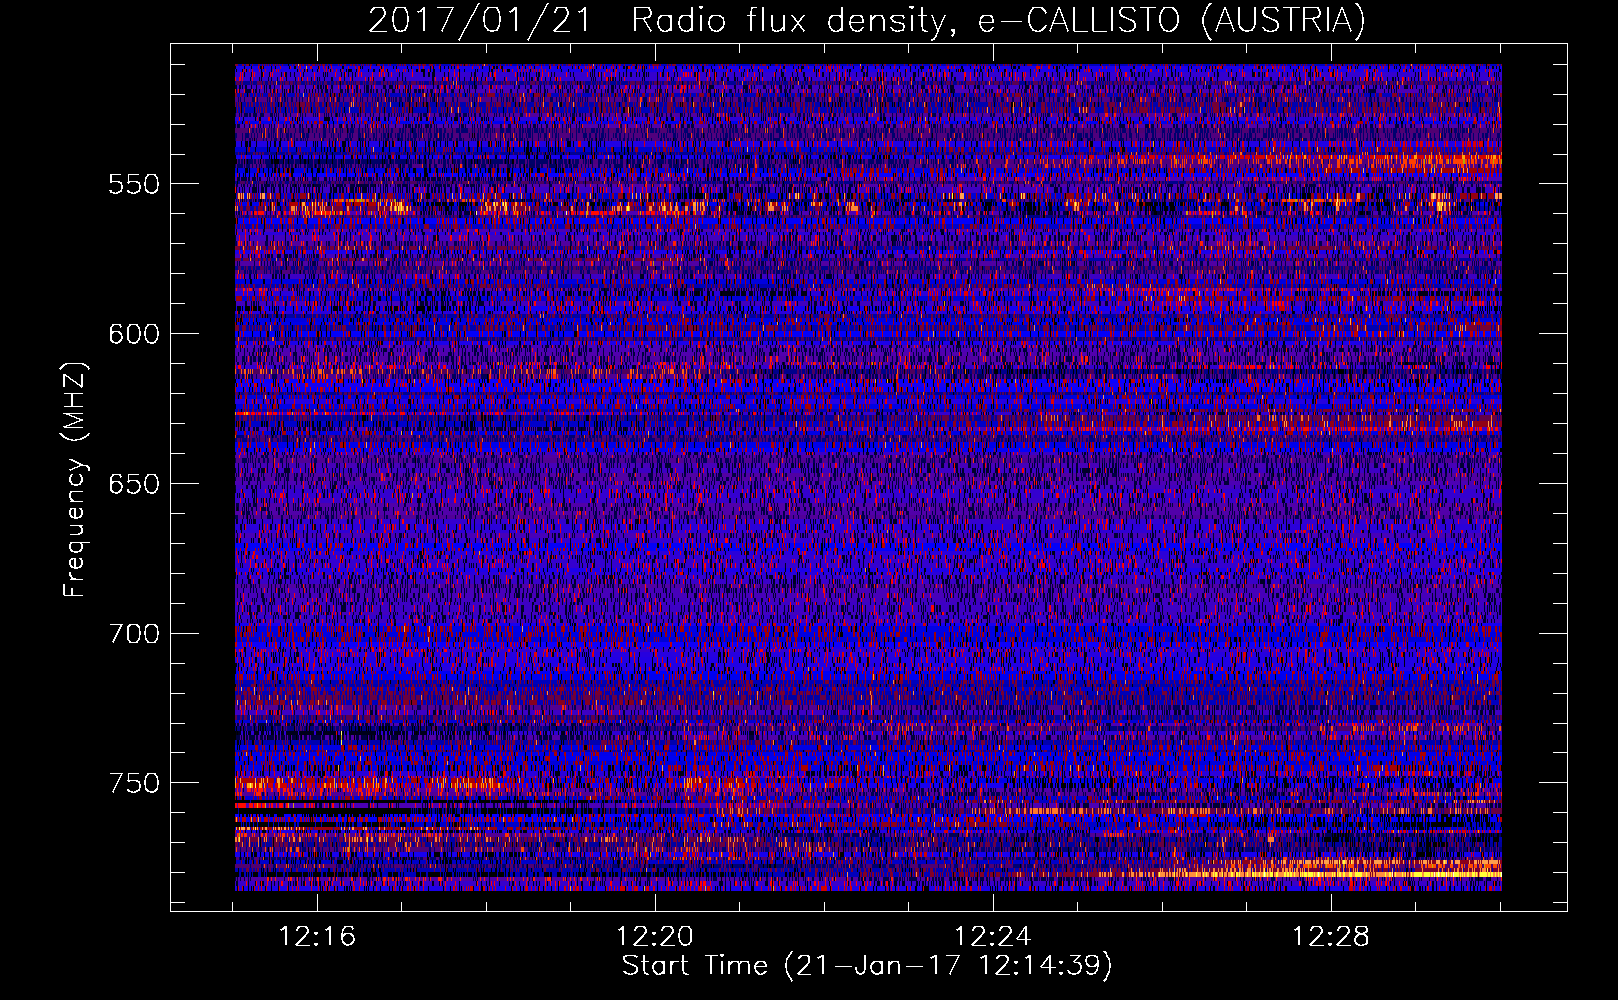This screenshot has height=1000, width=1618.
Task: Click the 12:16 time tick label
Action: click(317, 937)
